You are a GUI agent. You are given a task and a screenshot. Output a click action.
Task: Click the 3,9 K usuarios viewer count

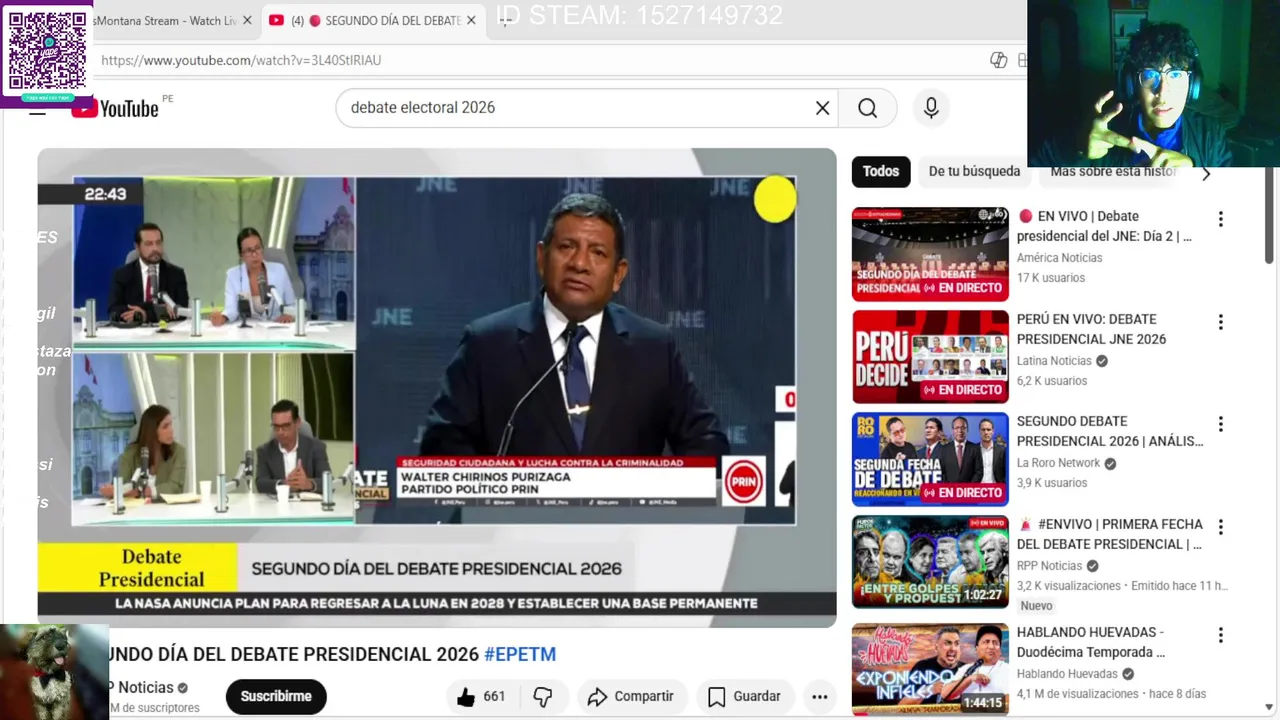(1052, 483)
